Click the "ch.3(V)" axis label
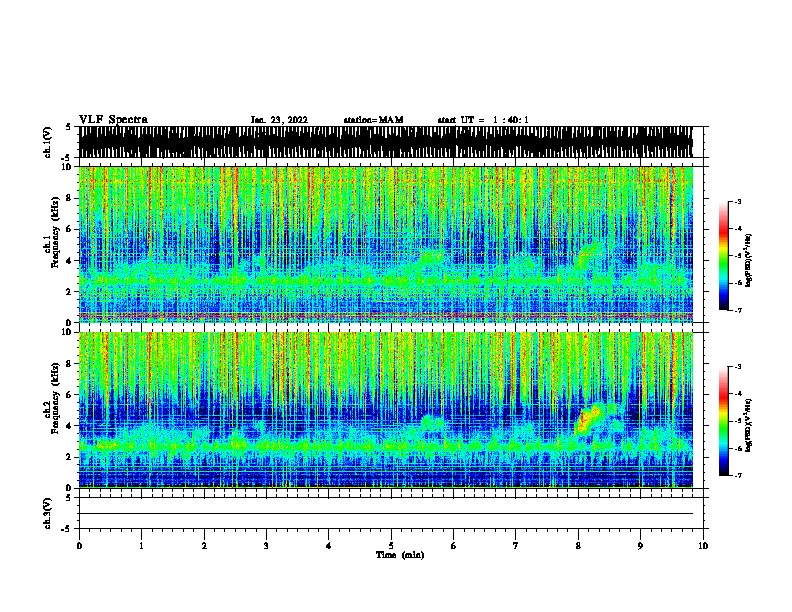This screenshot has width=792, height=612. 48,513
